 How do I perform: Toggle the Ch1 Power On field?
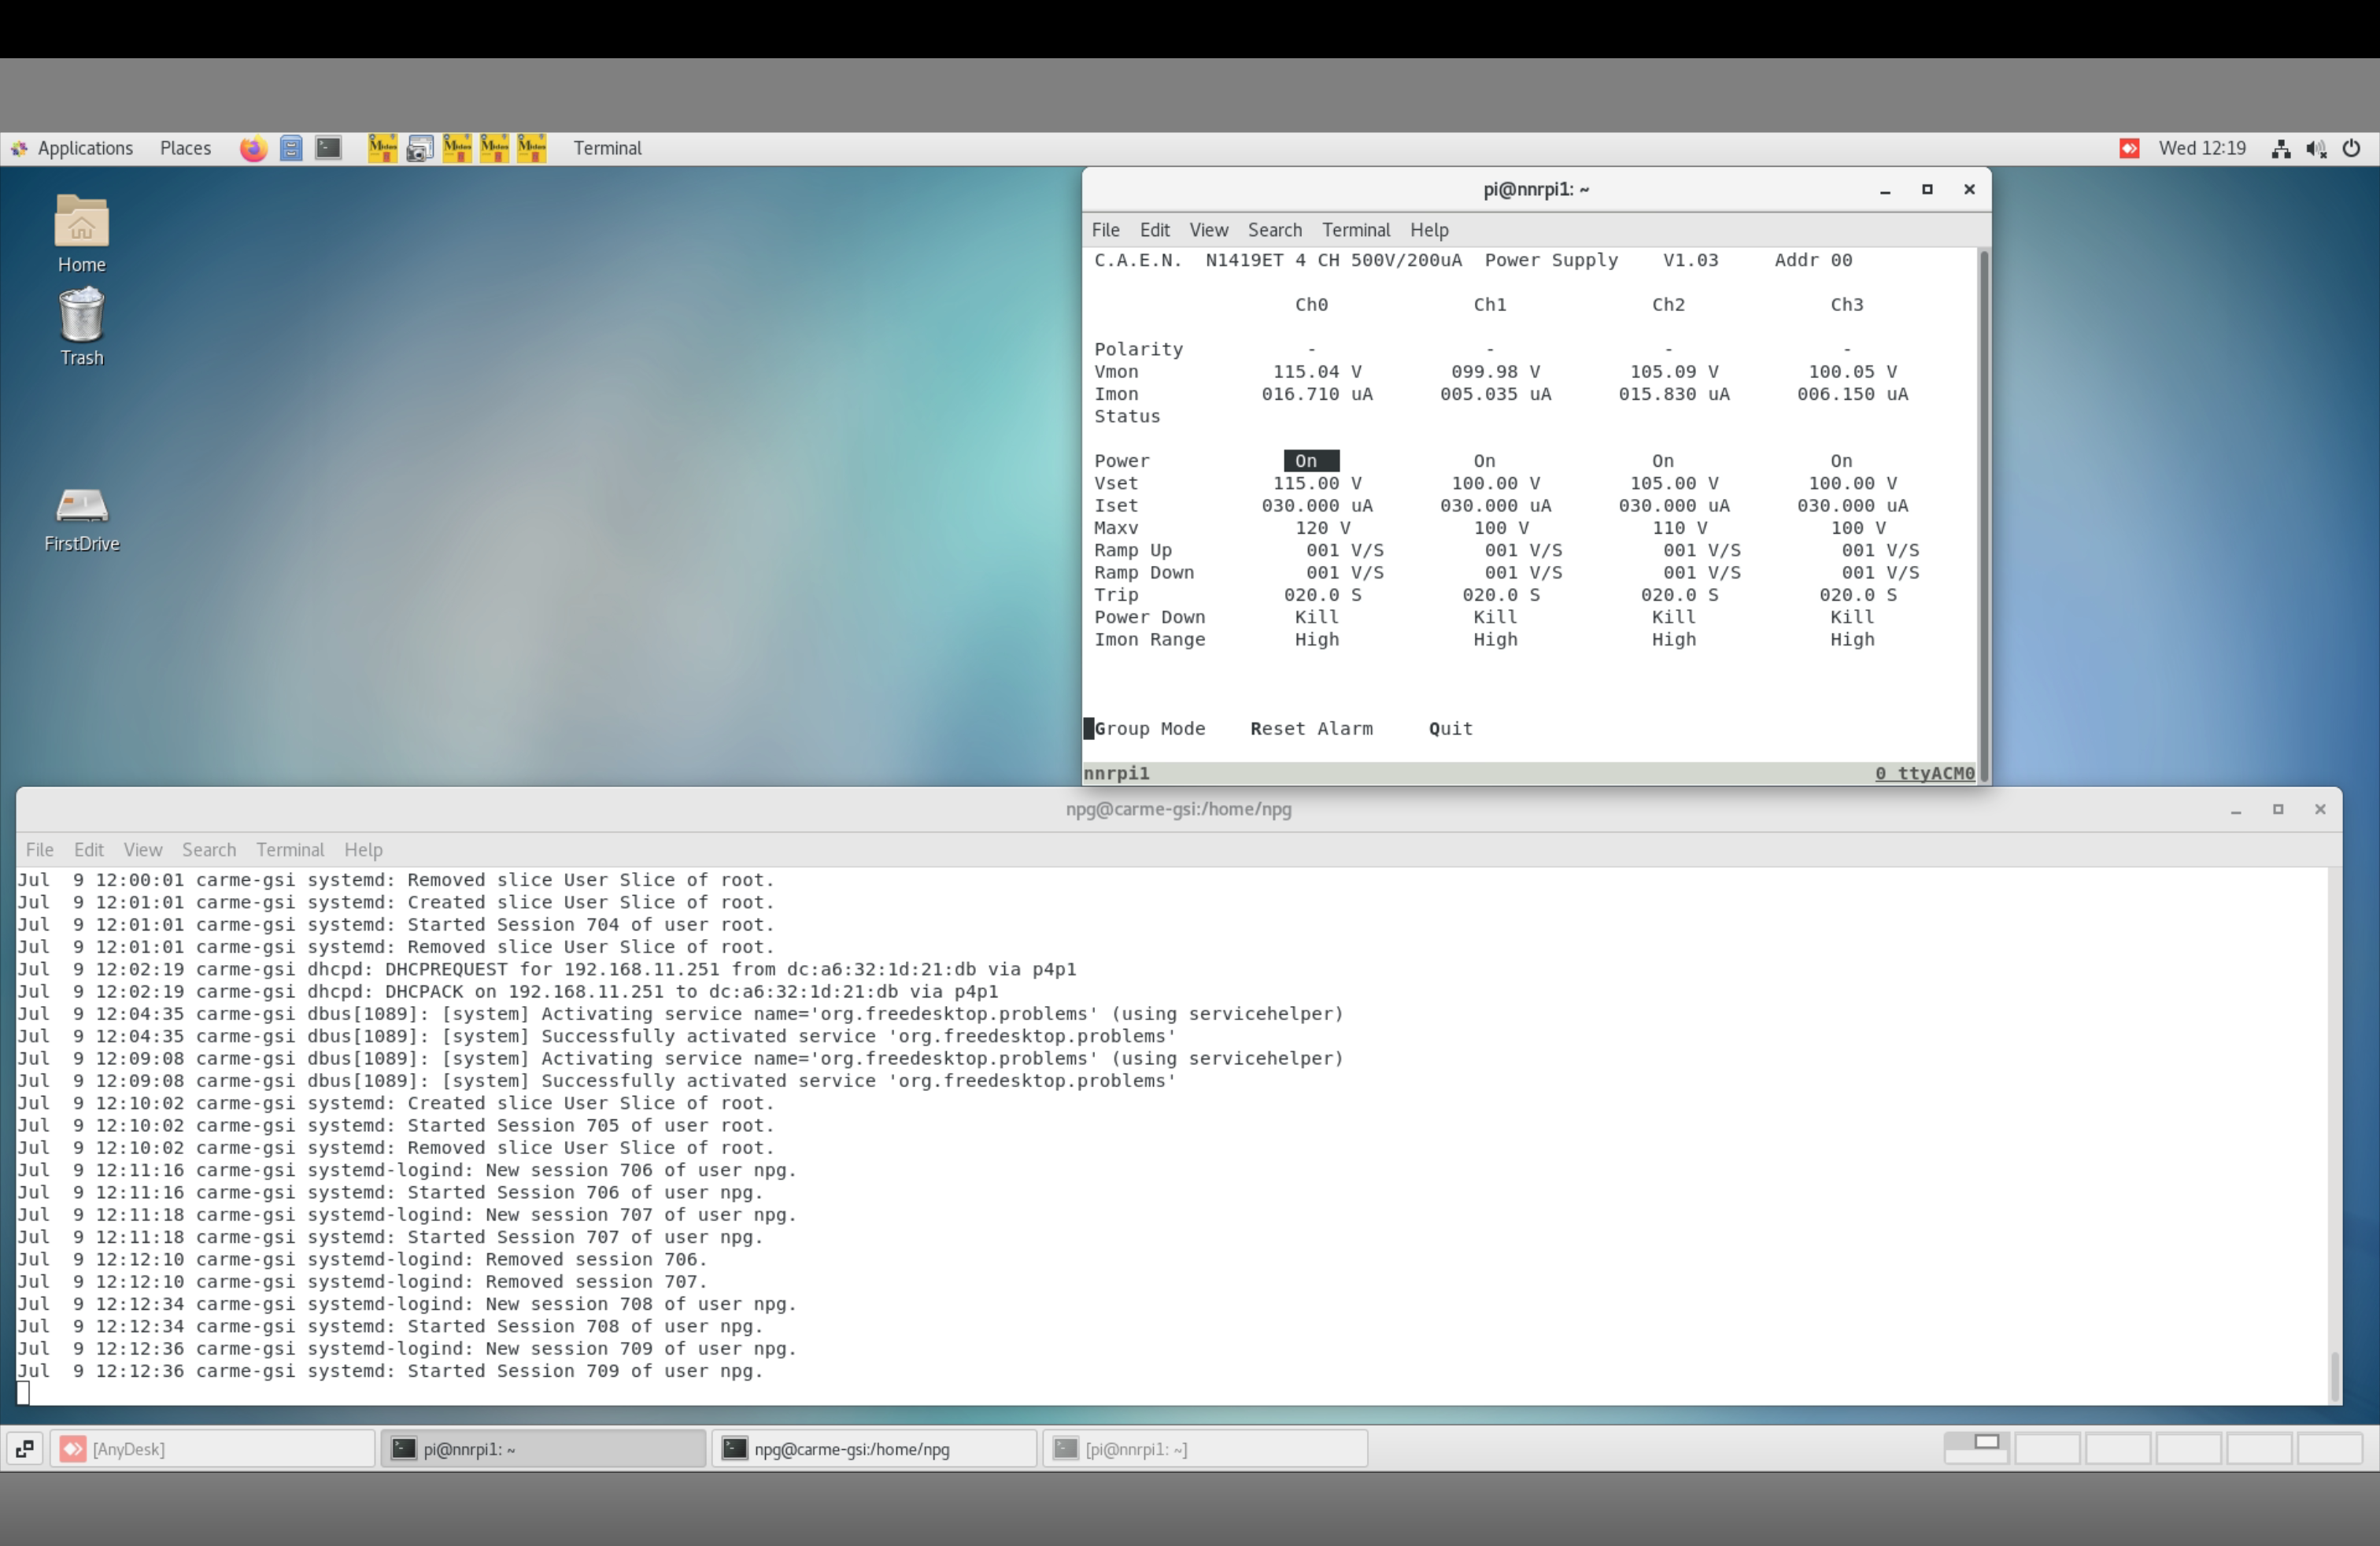1484,461
